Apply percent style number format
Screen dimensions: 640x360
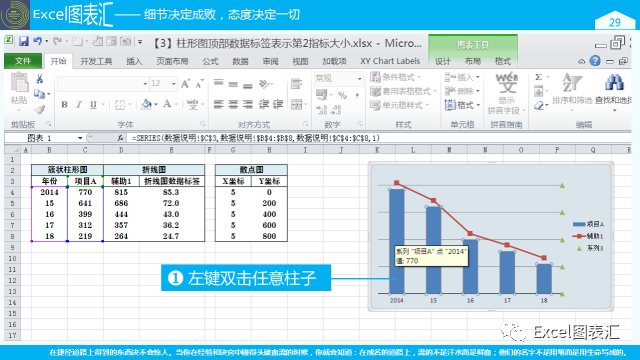coord(342,96)
